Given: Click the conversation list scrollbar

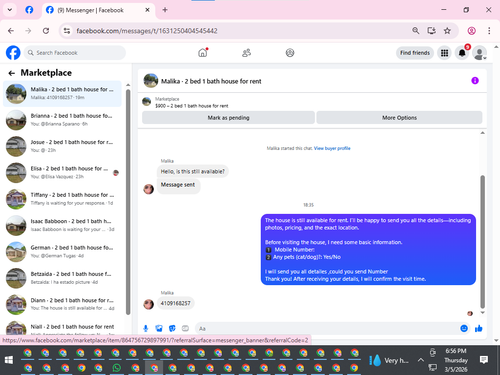Looking at the screenshot, I should [128, 202].
